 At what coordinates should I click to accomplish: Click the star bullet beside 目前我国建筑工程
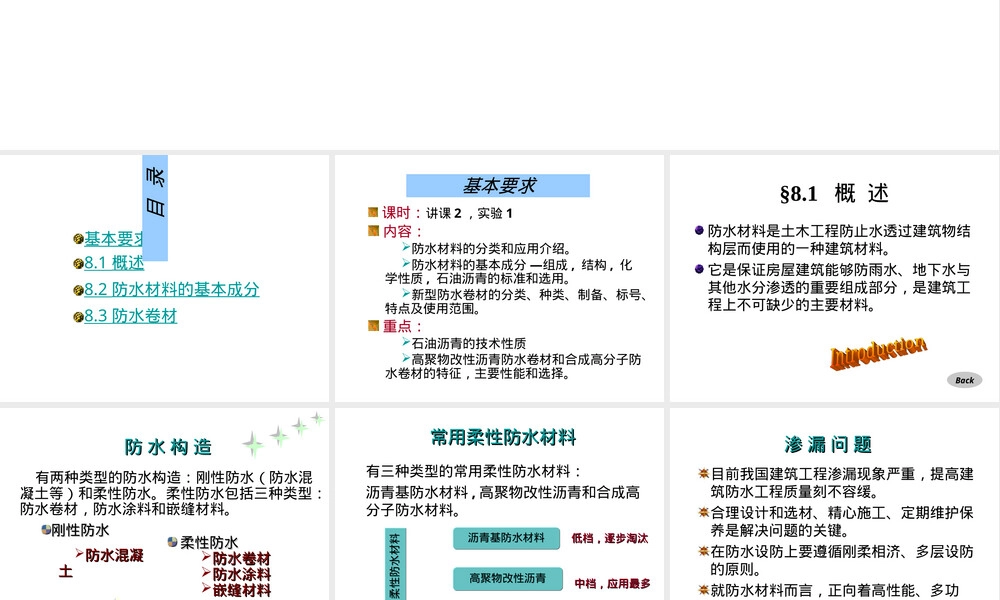tap(703, 473)
